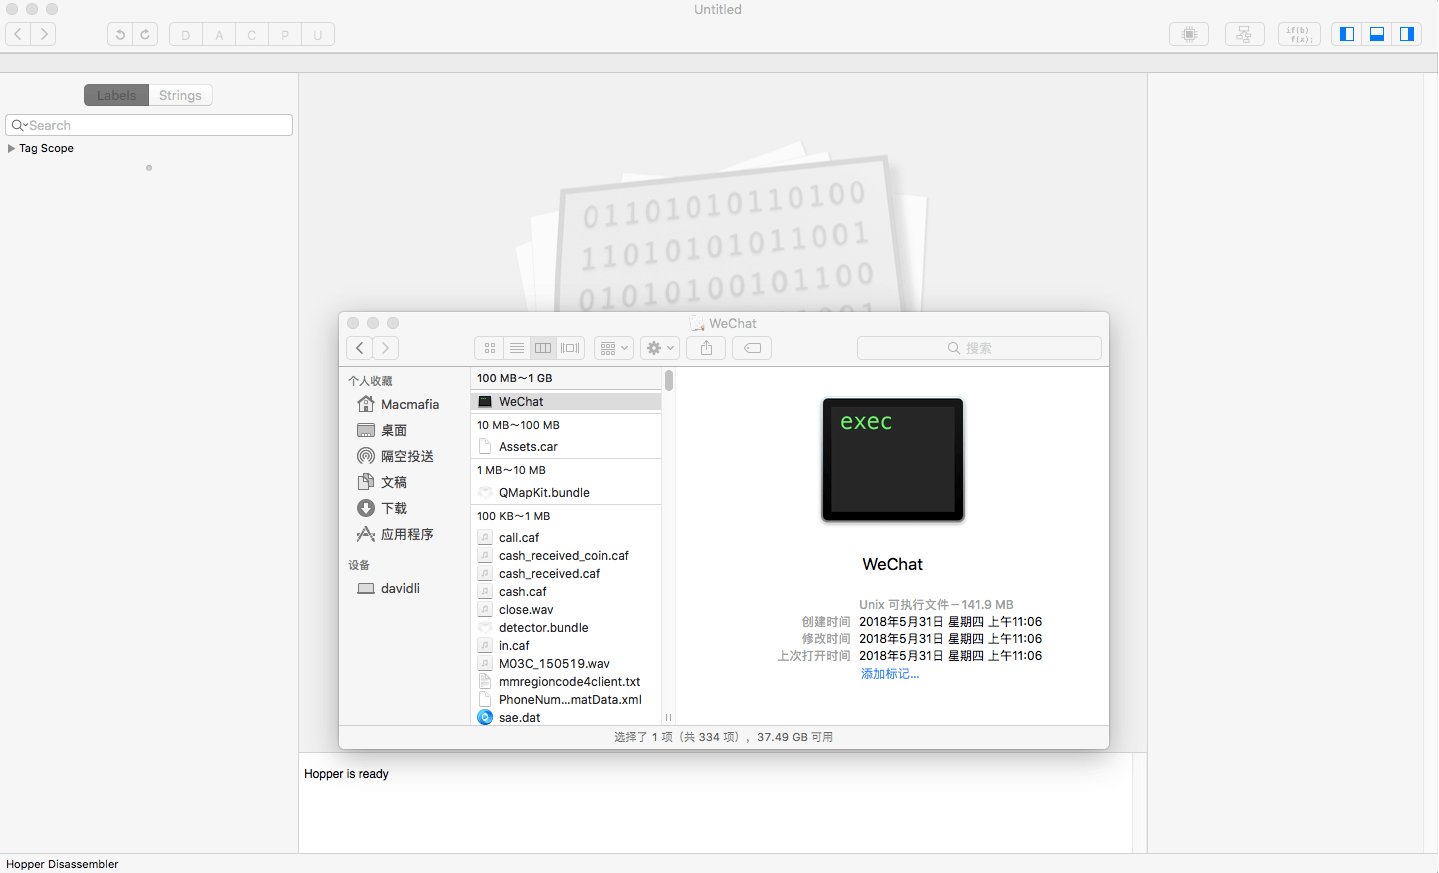Open Finder arrange-by dropdown

(614, 348)
